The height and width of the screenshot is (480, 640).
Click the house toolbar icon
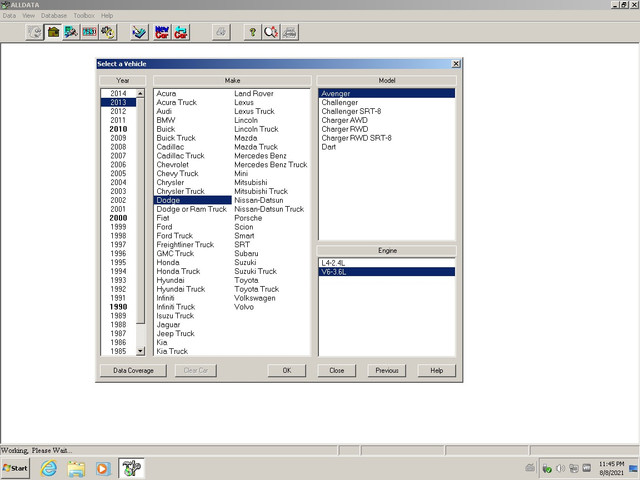point(53,32)
